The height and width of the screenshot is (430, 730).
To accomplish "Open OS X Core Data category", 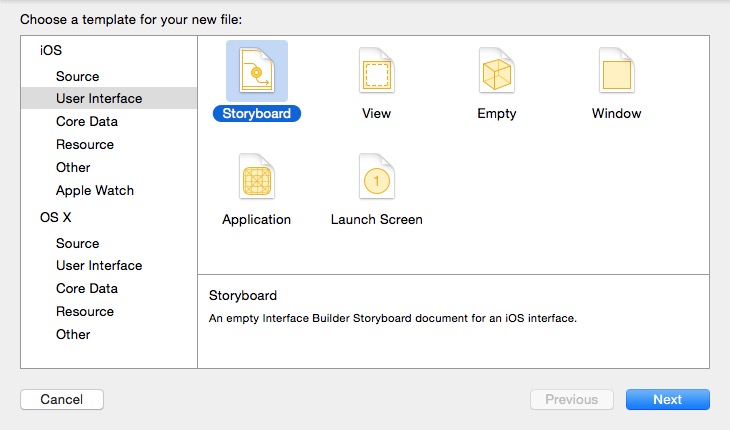I will coord(87,288).
